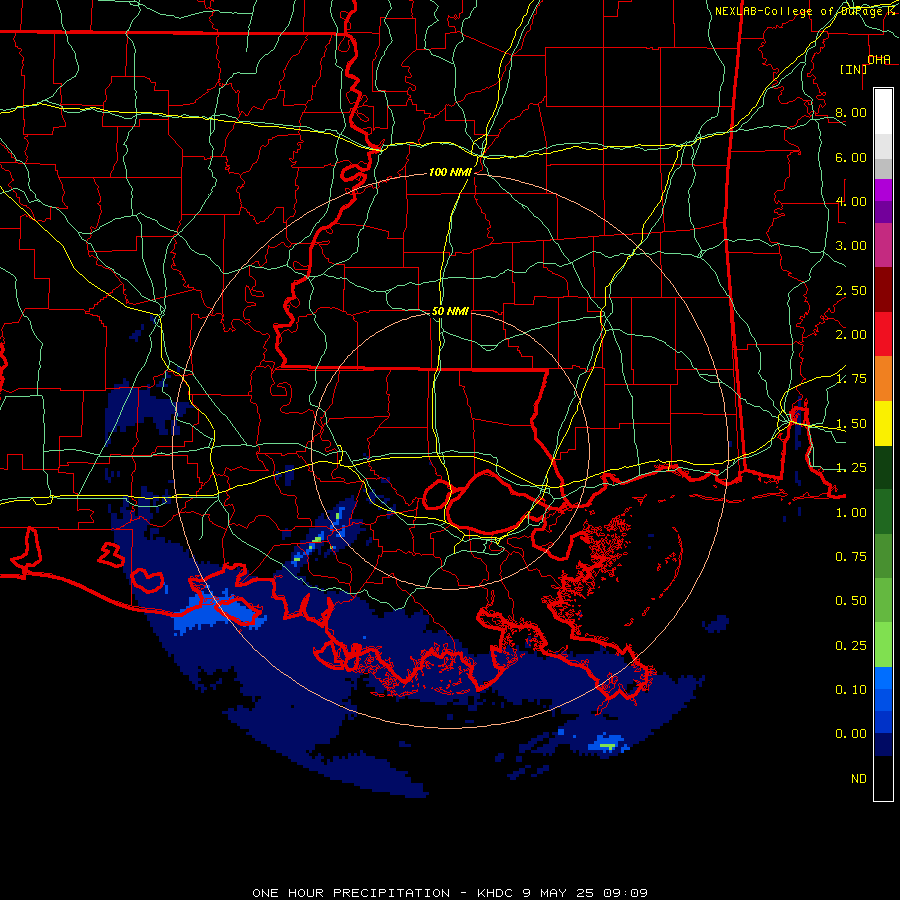
Task: Select the pink legend swatch near 3.00
Action: (x=883, y=246)
